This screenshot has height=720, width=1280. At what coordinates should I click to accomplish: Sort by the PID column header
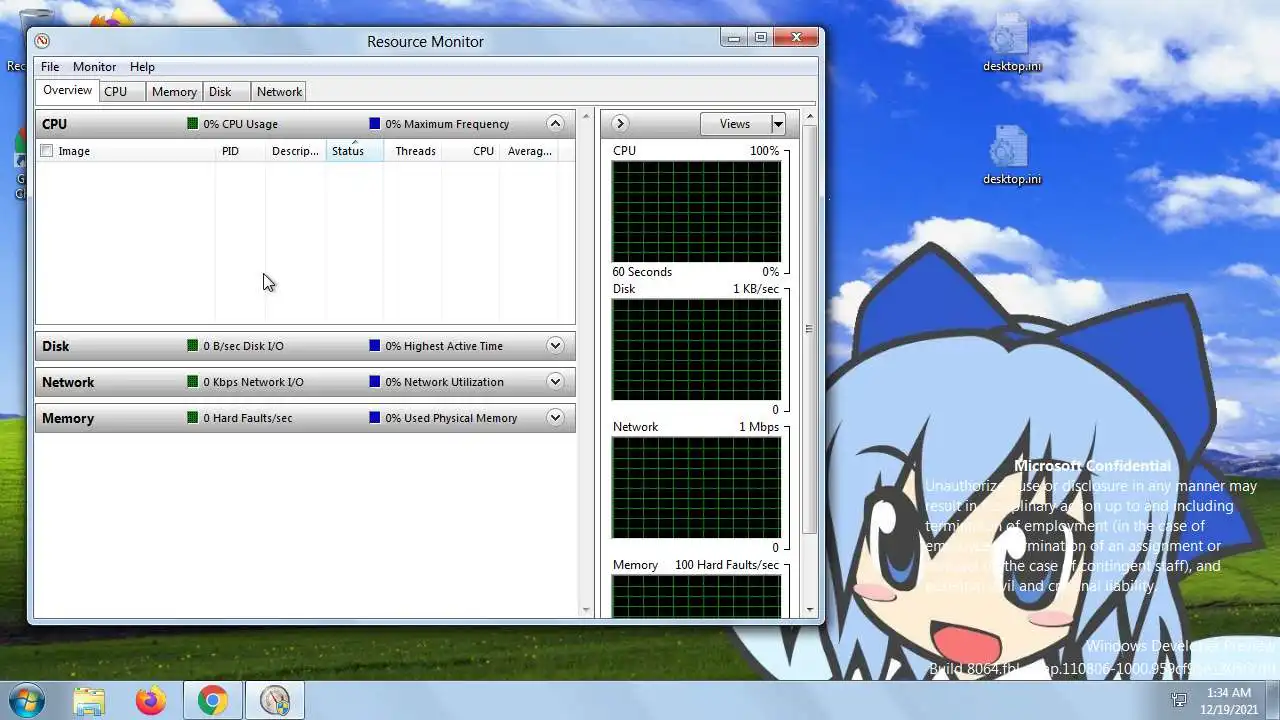240,151
